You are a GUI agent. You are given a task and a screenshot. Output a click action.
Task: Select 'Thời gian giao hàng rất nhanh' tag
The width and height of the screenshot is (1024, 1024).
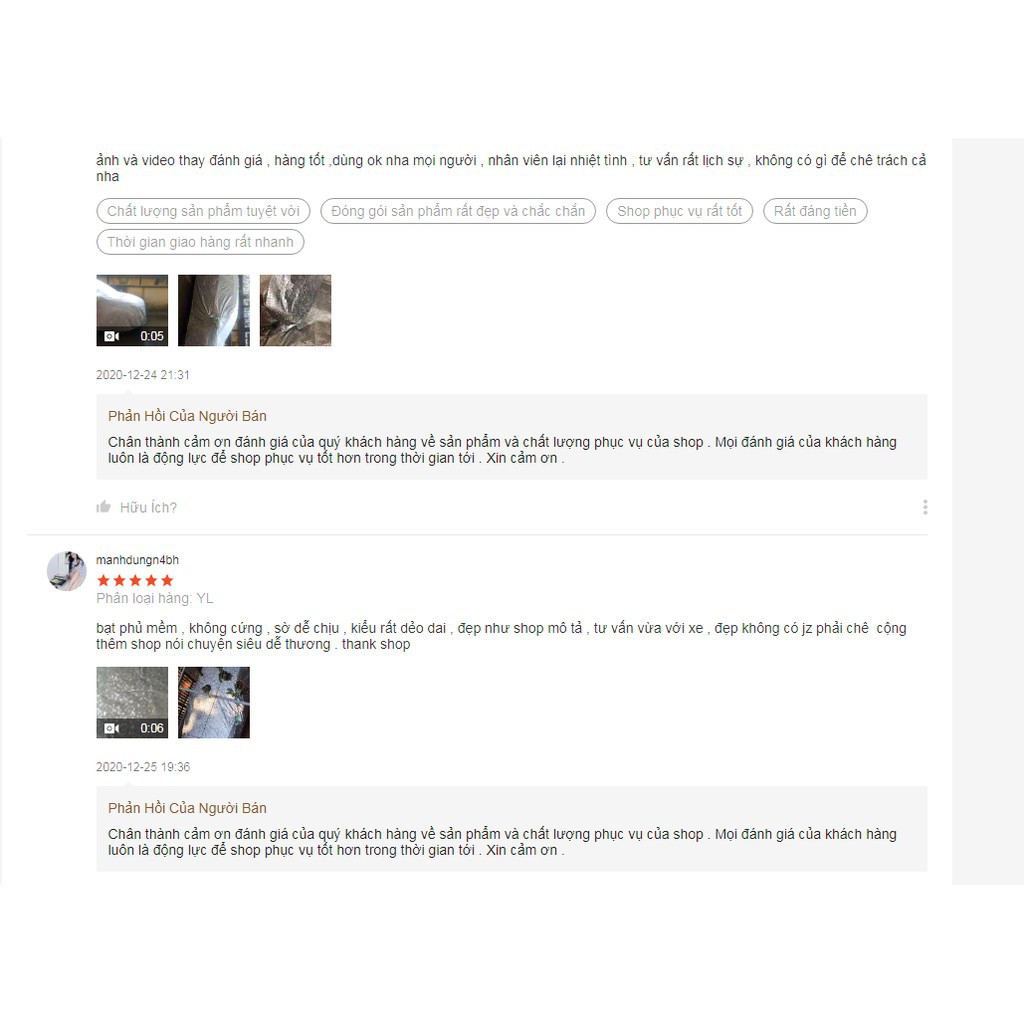(200, 242)
